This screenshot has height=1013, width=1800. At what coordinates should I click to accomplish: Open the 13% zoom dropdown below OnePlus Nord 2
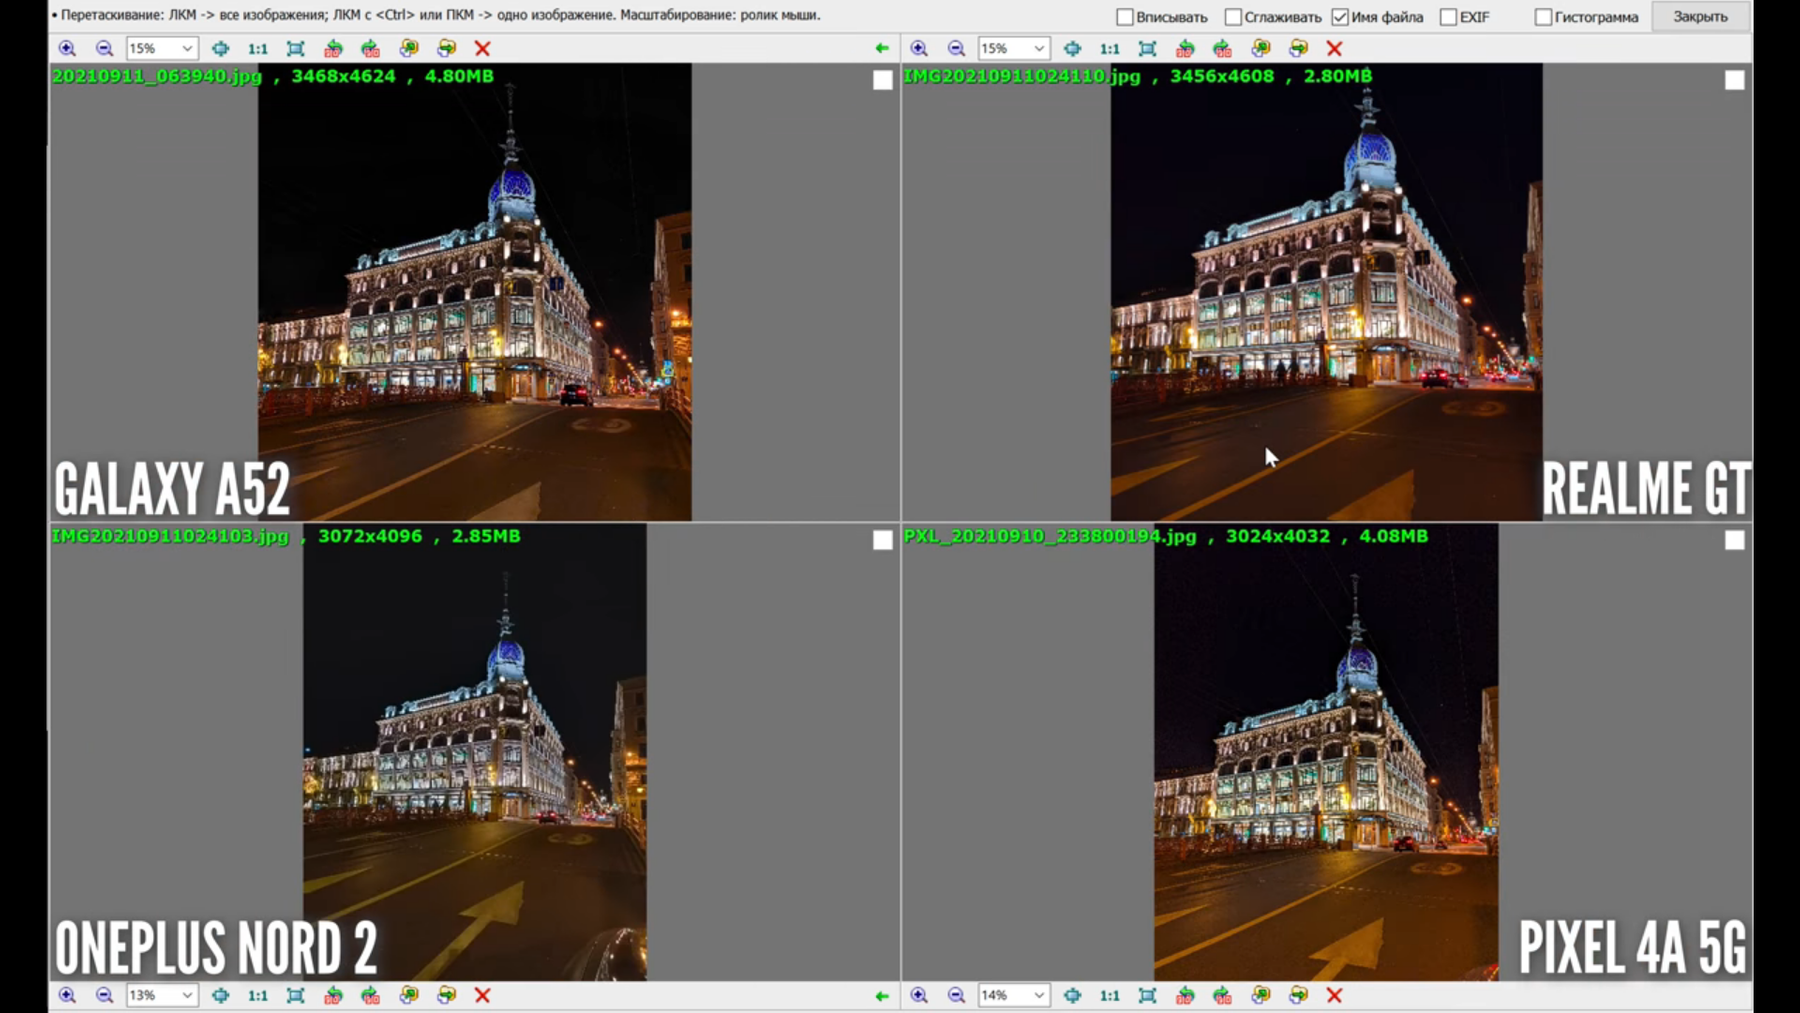186,995
